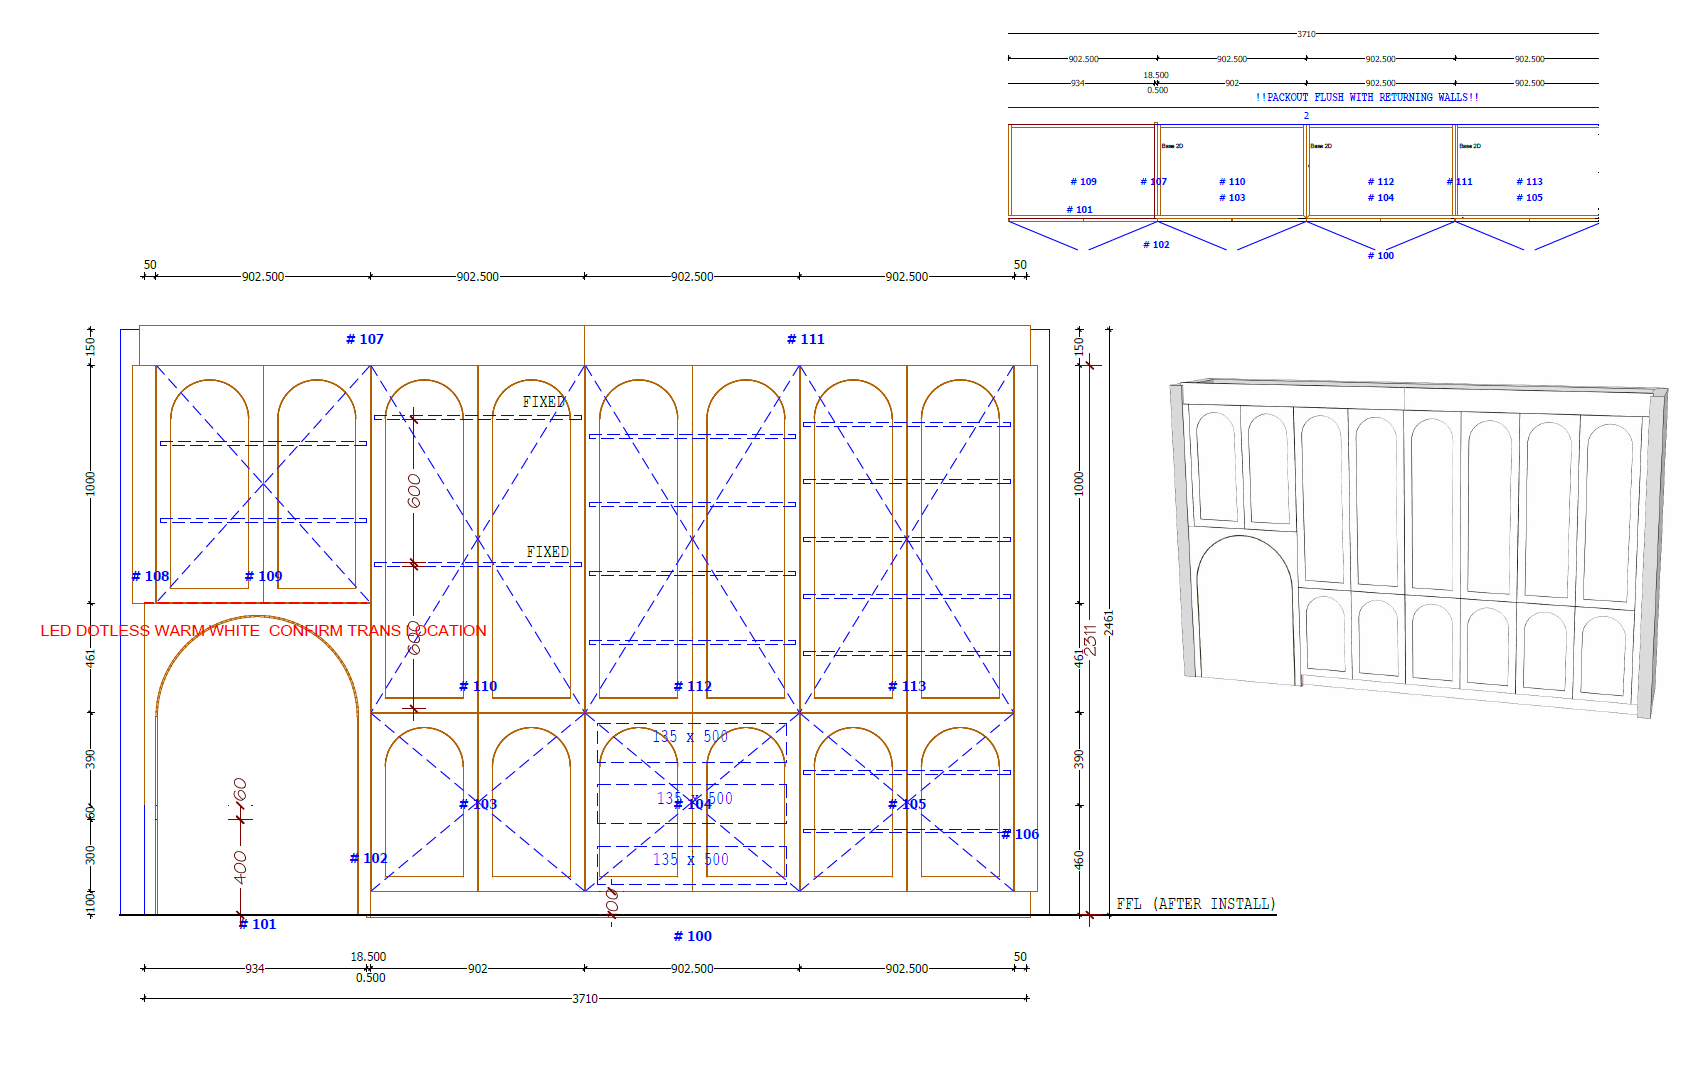Click the 934 dimension below the elevation
The height and width of the screenshot is (1083, 1707).
tap(255, 968)
